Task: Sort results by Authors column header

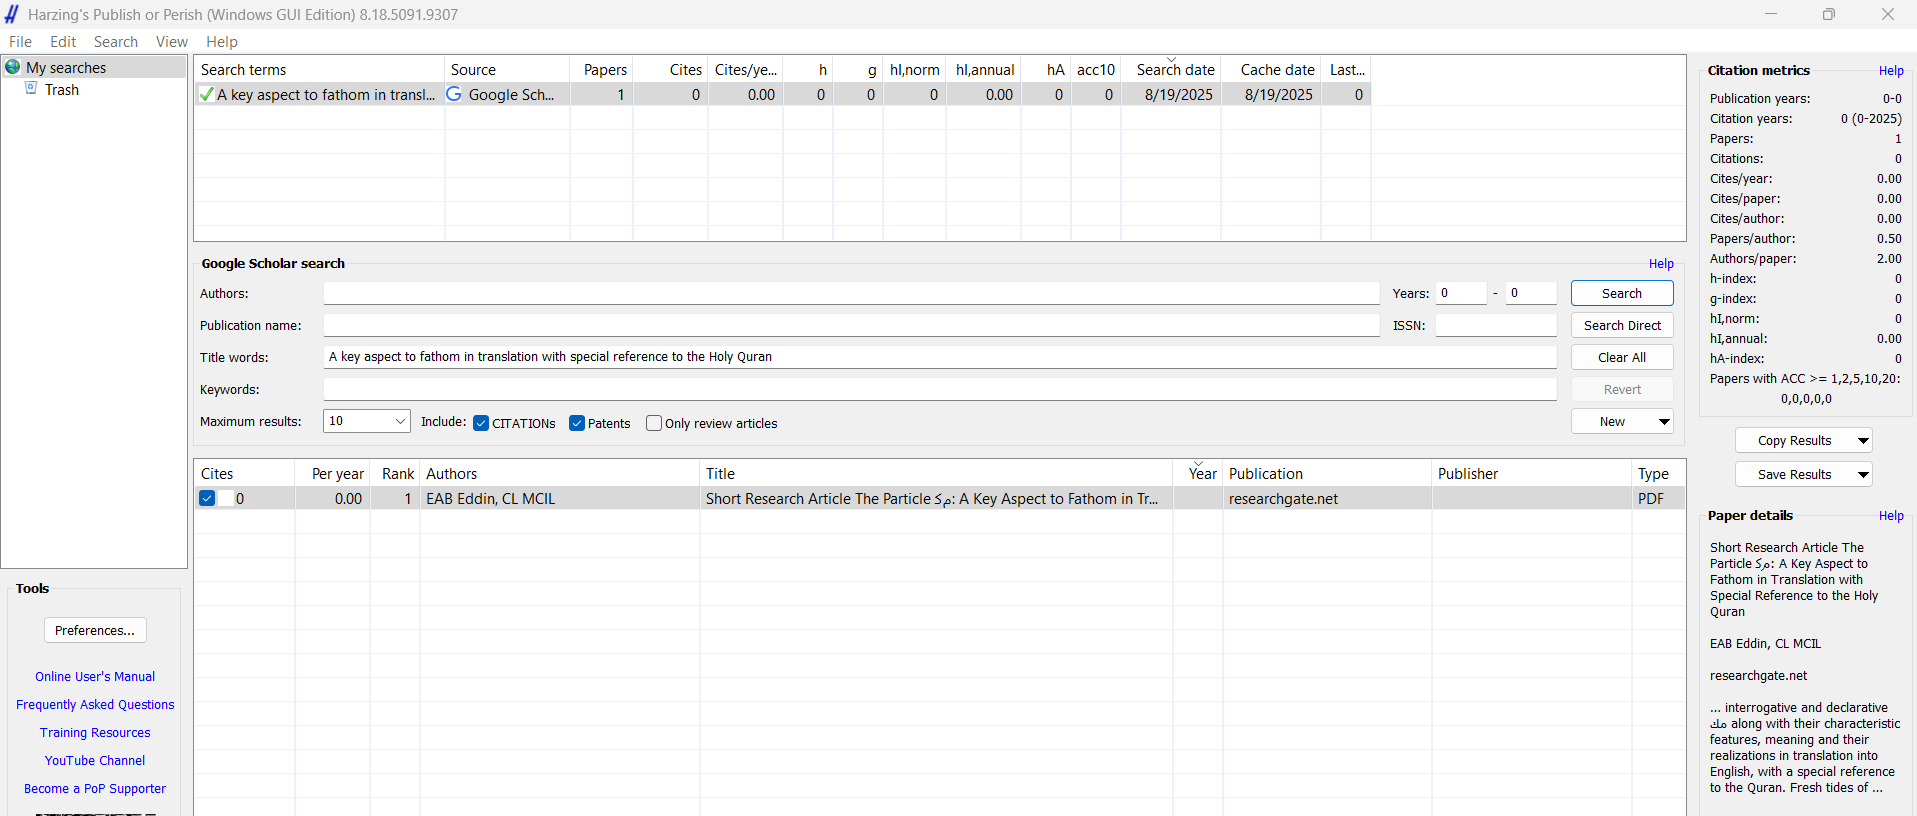Action: [x=560, y=473]
